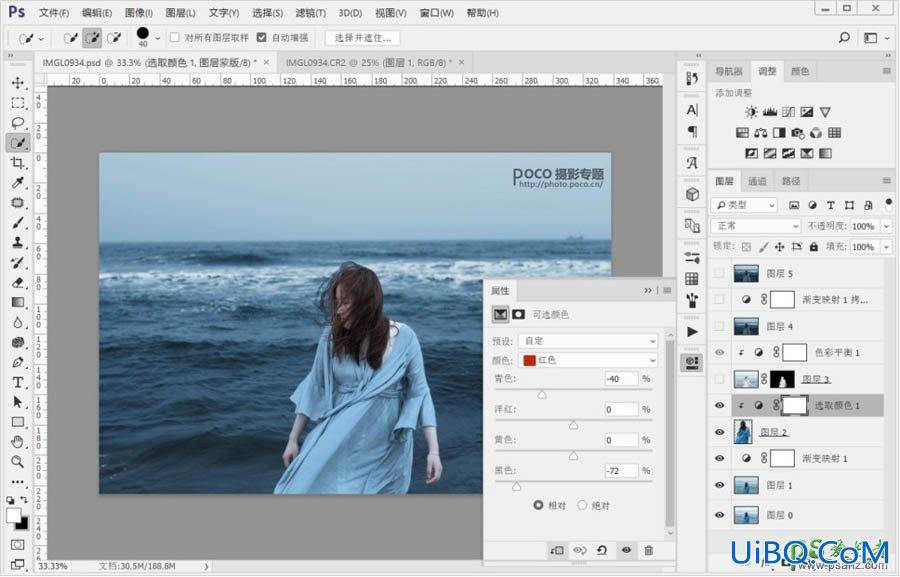Select the Relative radio button

pyautogui.click(x=538, y=505)
